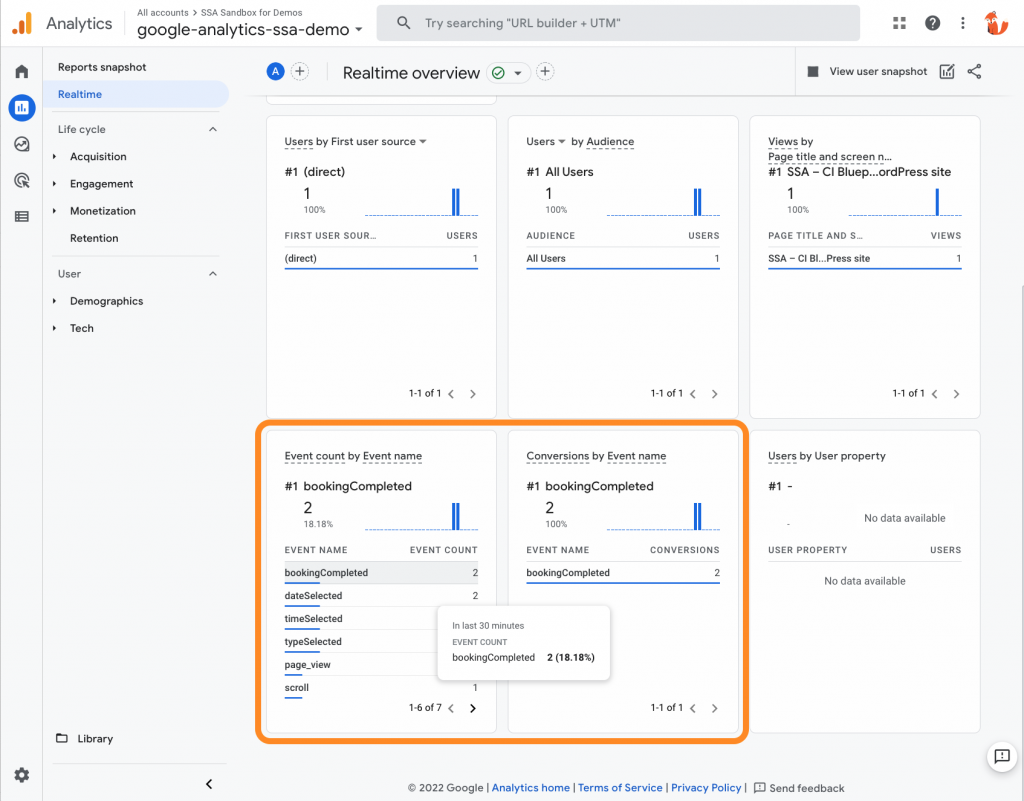Open the vertical three-dot menu
1024x801 pixels.
pyautogui.click(x=963, y=23)
